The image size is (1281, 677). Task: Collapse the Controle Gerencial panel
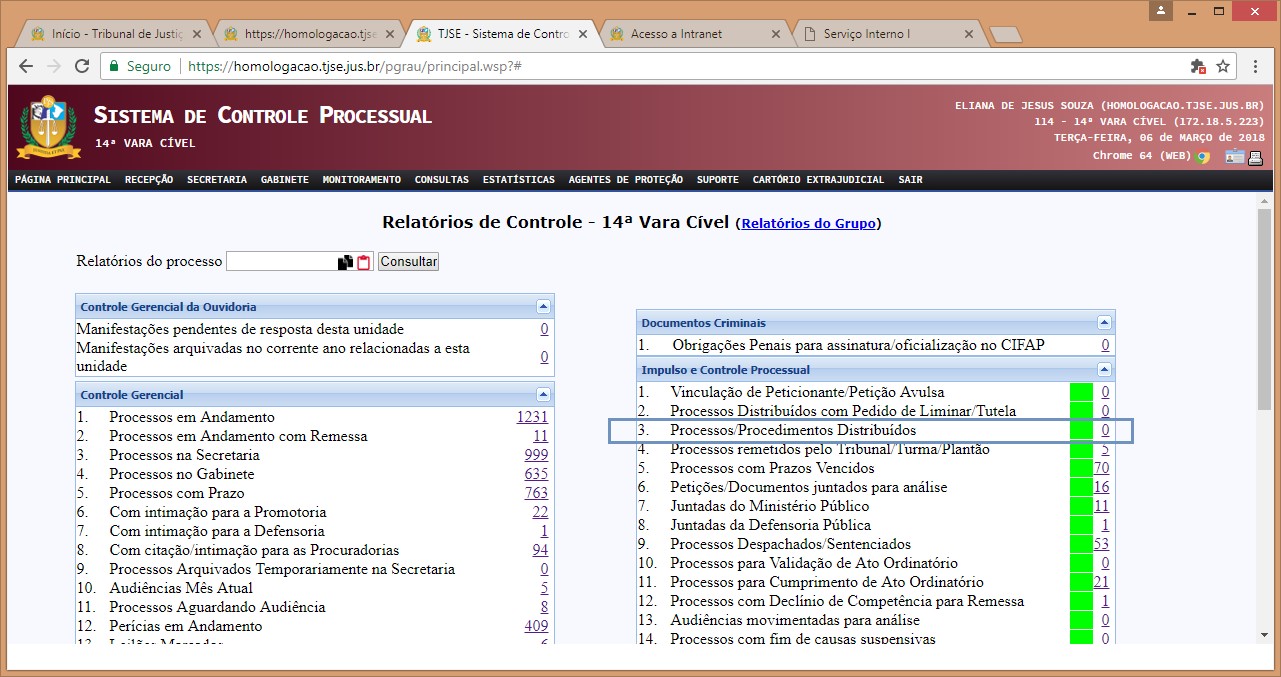point(543,395)
